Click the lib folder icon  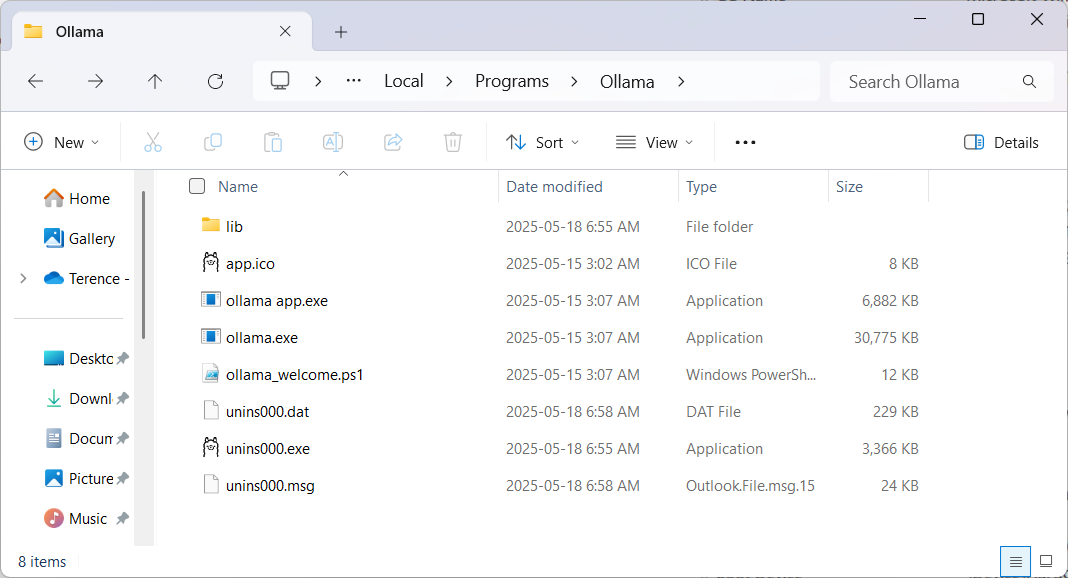pos(211,225)
